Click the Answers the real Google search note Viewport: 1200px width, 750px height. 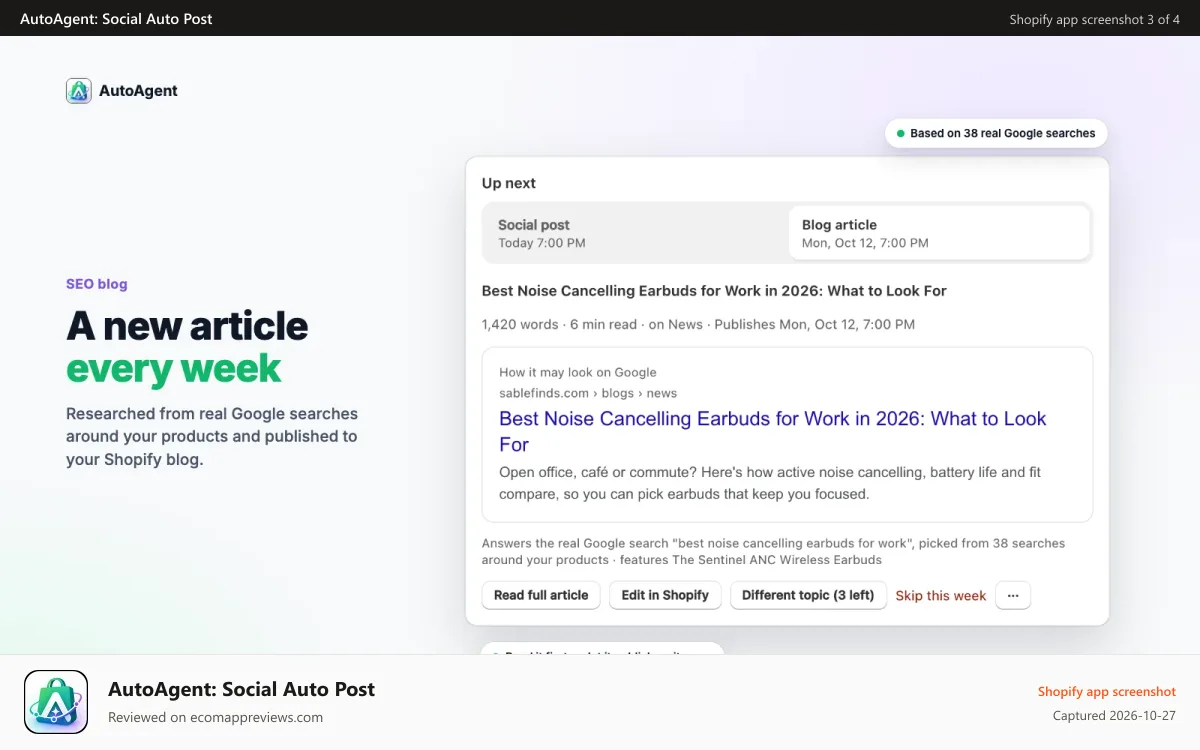pos(773,551)
